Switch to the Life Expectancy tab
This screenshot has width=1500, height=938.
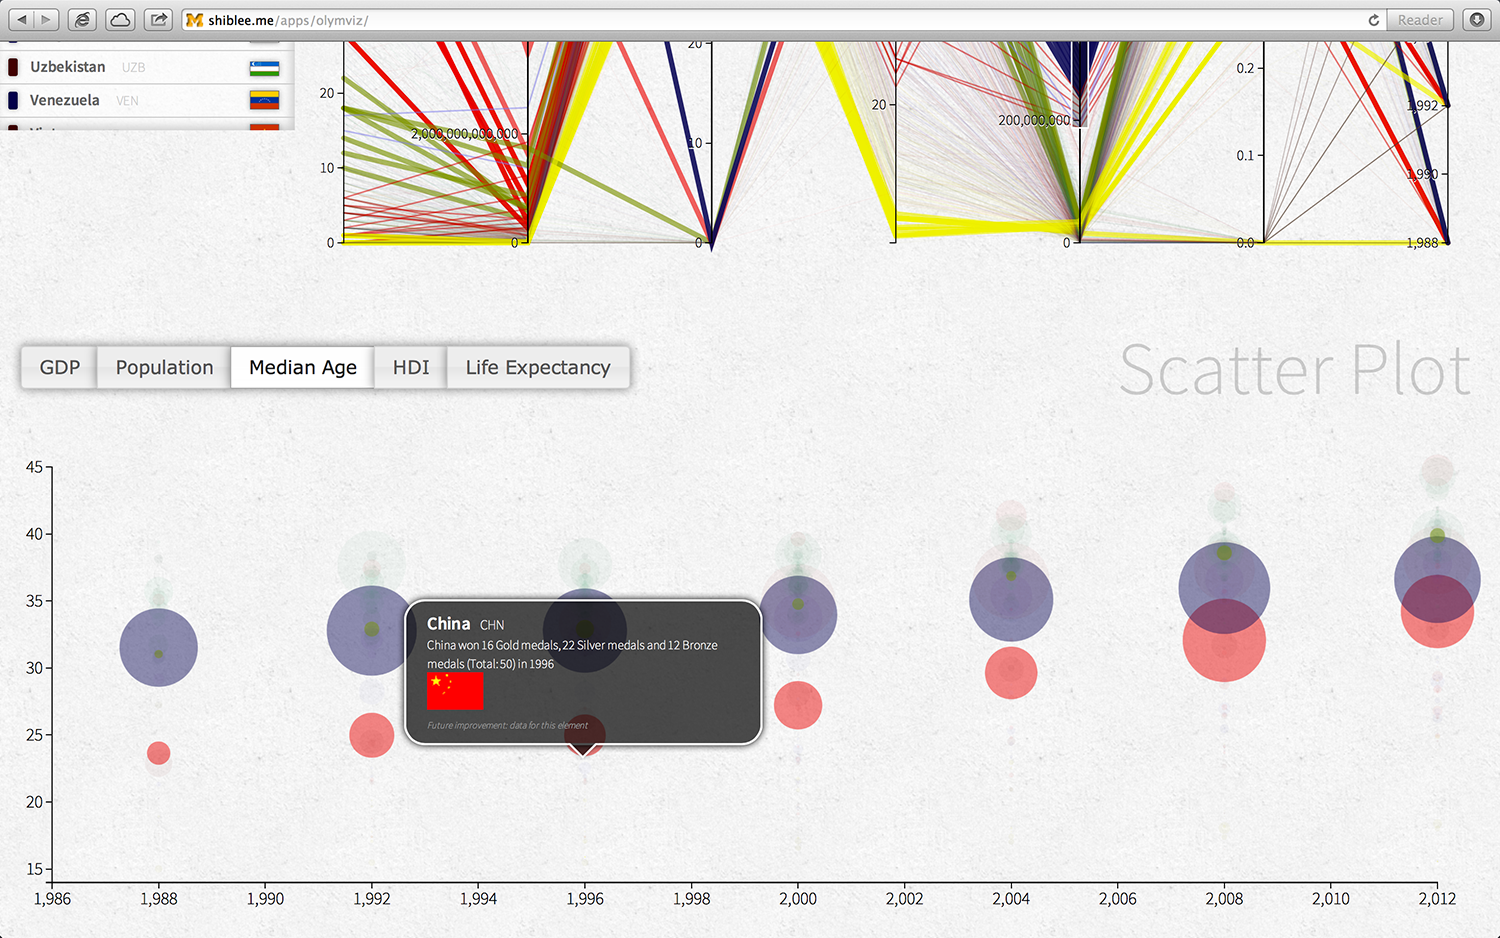pyautogui.click(x=538, y=367)
